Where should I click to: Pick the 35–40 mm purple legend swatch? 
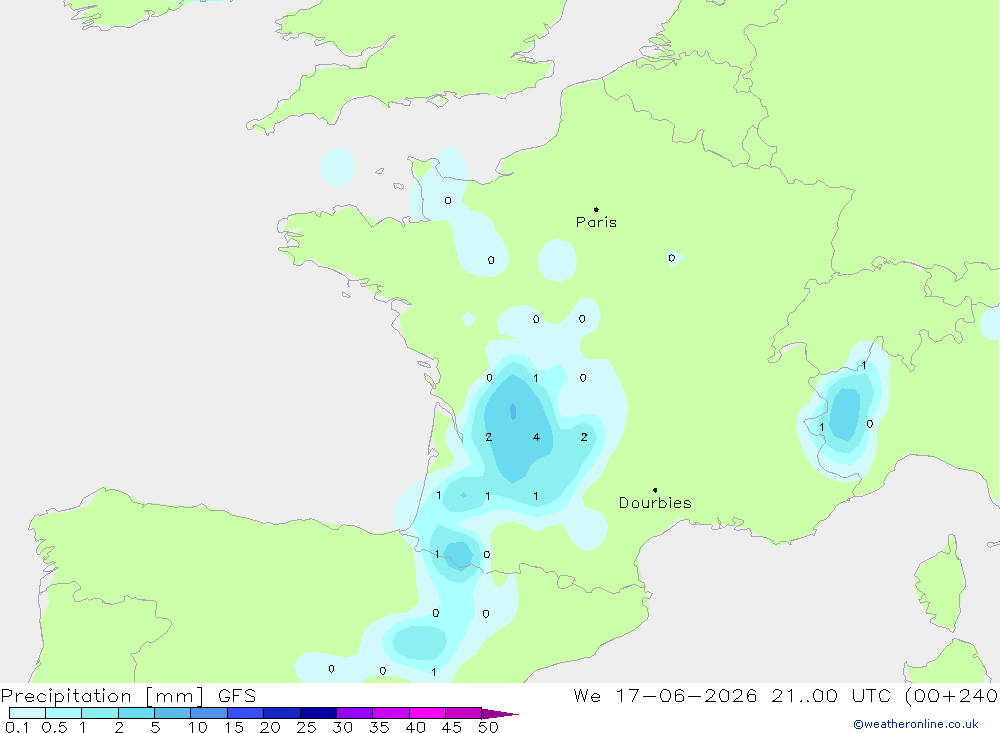(391, 713)
